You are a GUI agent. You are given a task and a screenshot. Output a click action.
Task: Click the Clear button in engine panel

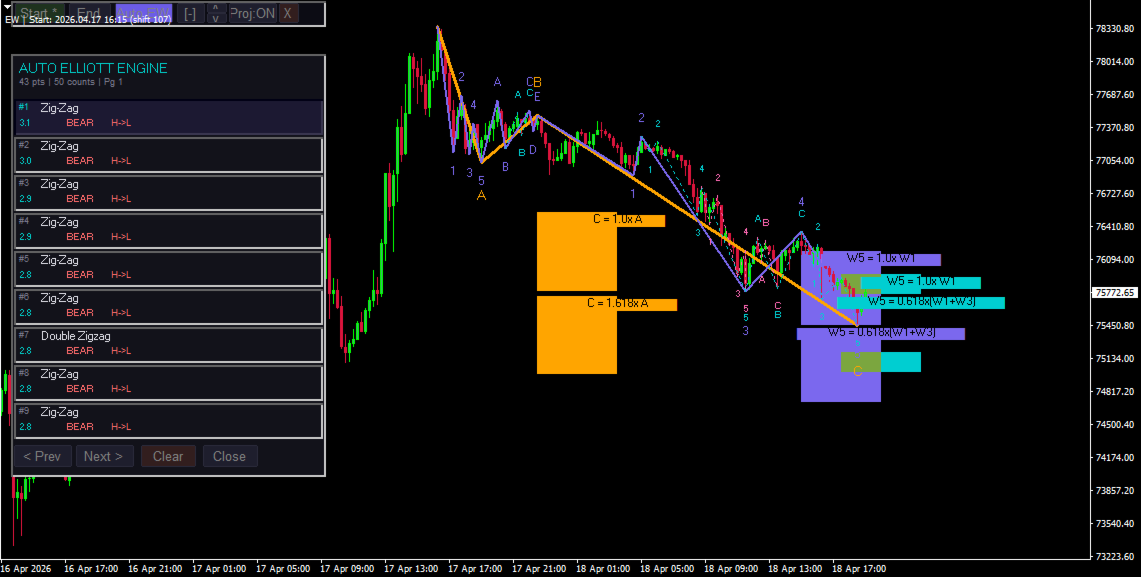[168, 456]
